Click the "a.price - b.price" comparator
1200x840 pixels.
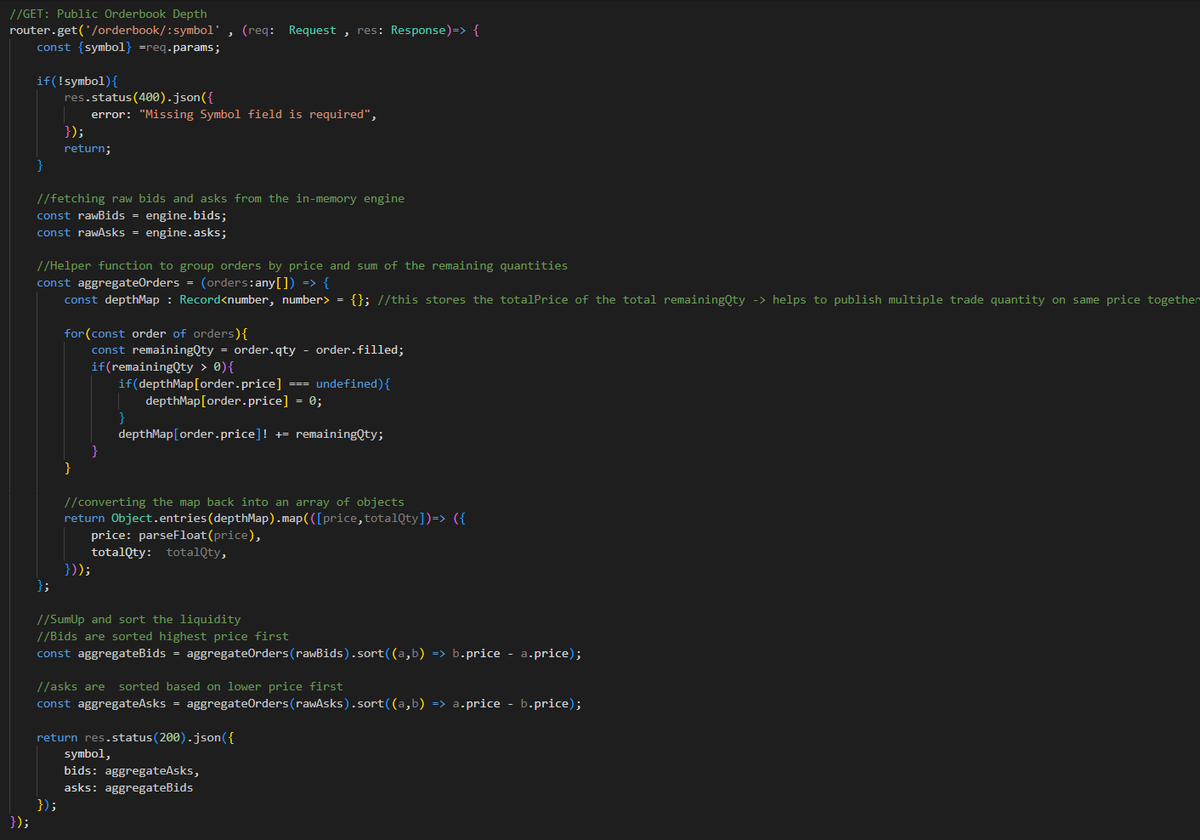click(x=511, y=704)
